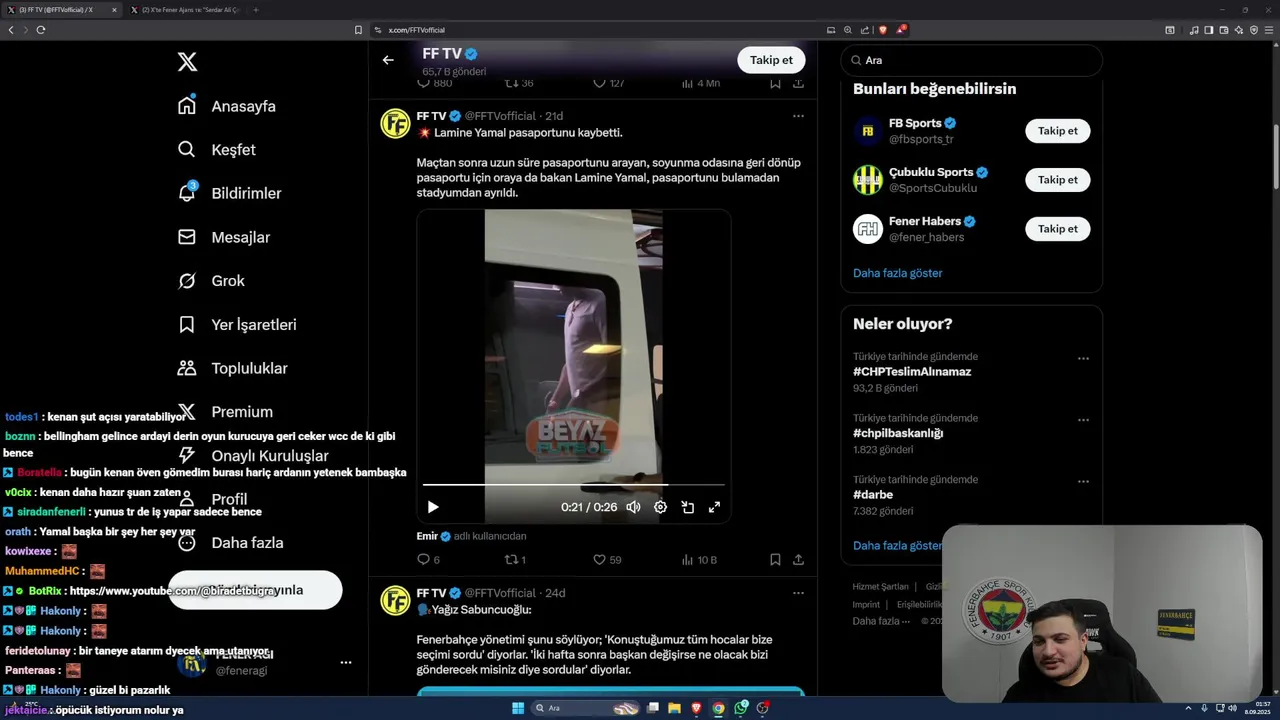Open Fener Habers profile name

(924, 221)
